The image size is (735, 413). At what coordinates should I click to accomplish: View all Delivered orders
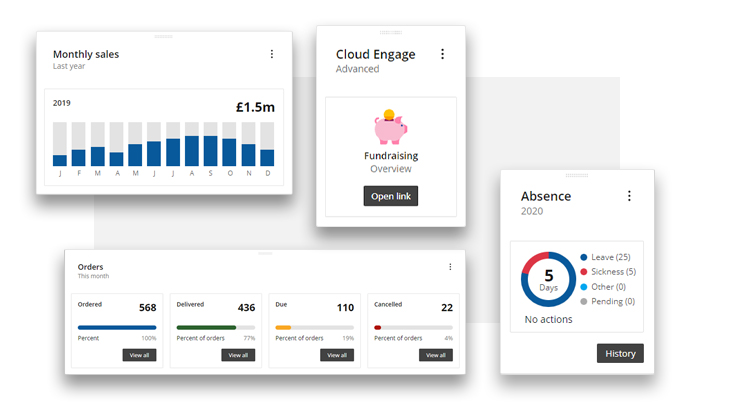(x=238, y=355)
